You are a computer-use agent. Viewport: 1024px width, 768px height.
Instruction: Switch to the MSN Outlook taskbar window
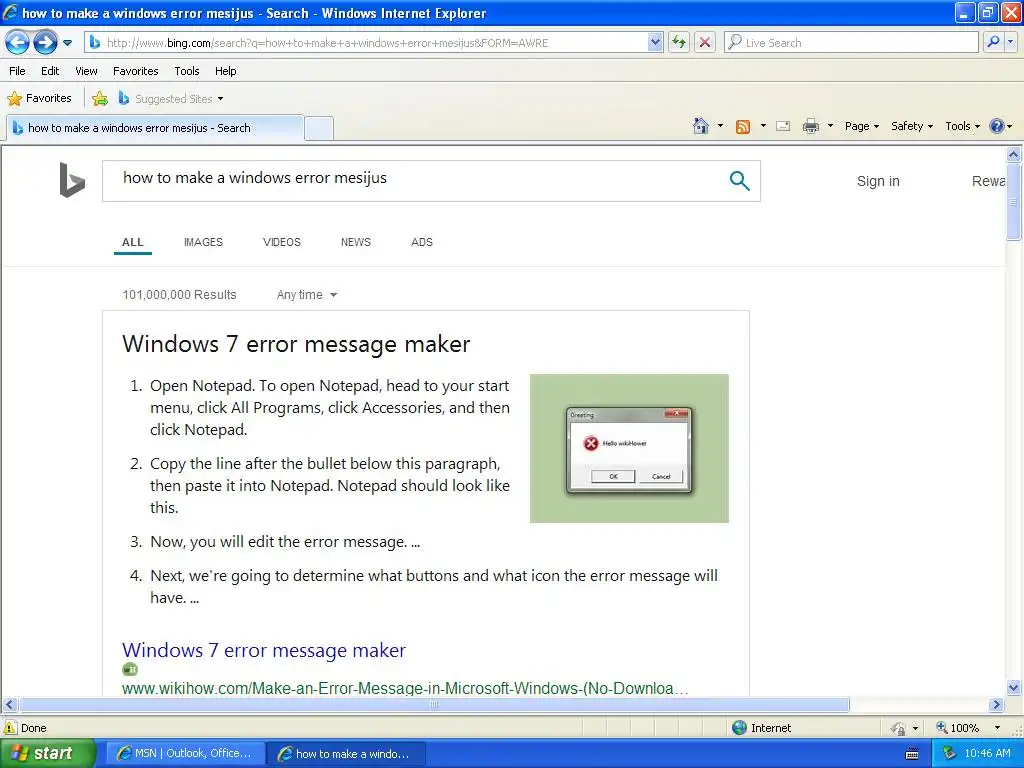[x=185, y=754]
